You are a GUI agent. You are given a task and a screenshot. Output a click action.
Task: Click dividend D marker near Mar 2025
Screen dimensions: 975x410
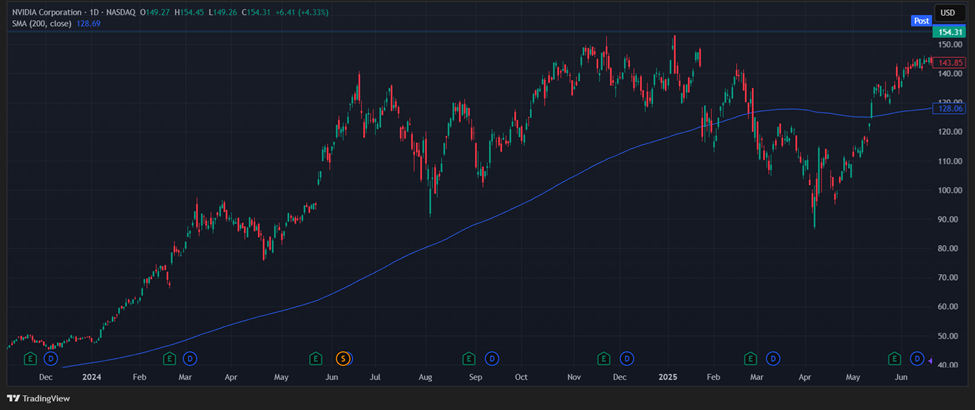point(772,358)
